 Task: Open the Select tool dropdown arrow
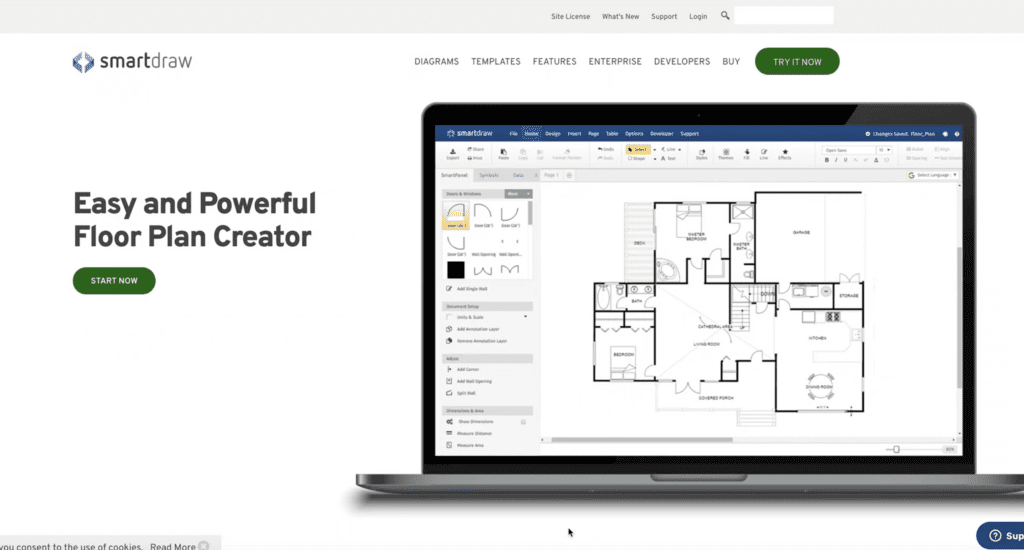point(654,150)
